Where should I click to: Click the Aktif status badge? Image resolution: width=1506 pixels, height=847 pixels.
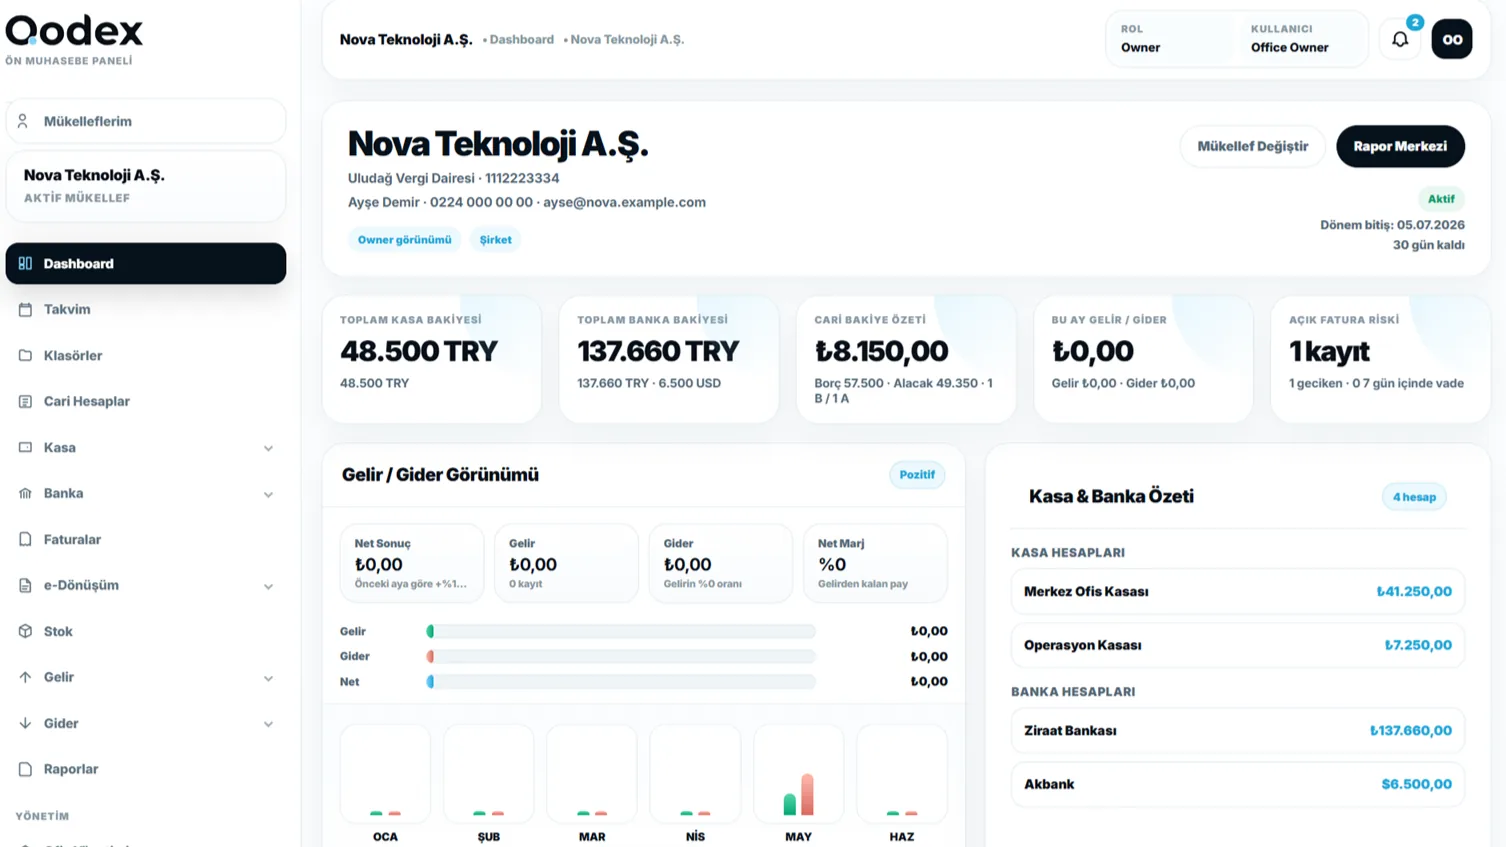pyautogui.click(x=1441, y=199)
